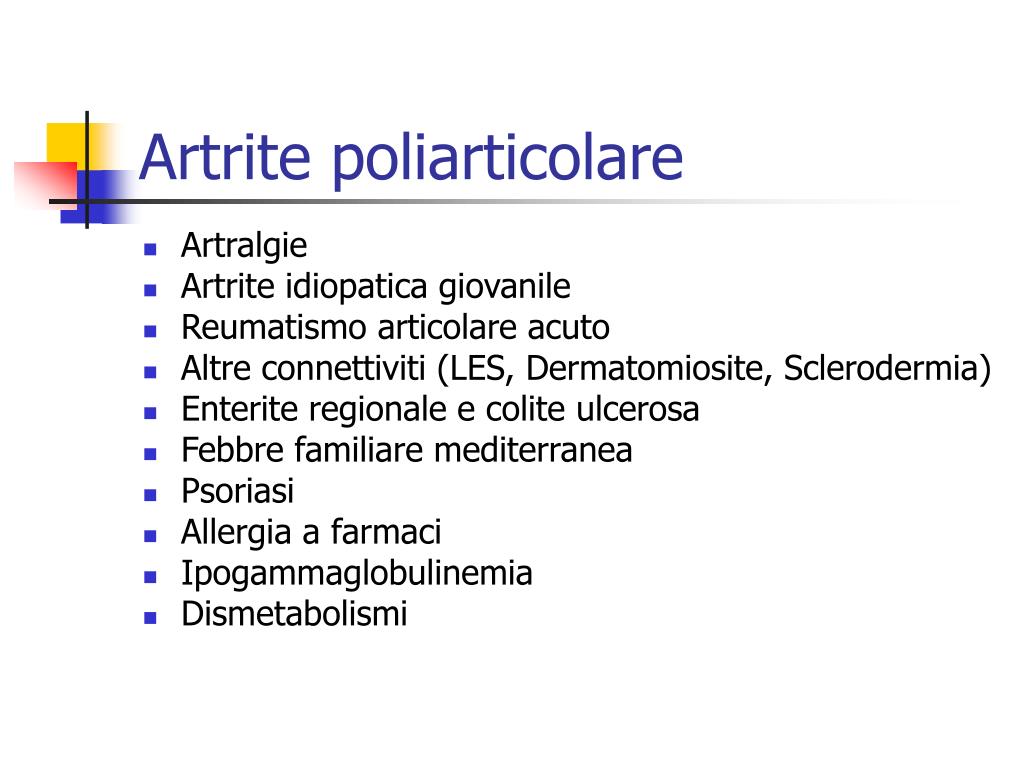The height and width of the screenshot is (768, 1024).
Task: Click the word 'Sclerodermia)' in the list
Action: (x=887, y=369)
